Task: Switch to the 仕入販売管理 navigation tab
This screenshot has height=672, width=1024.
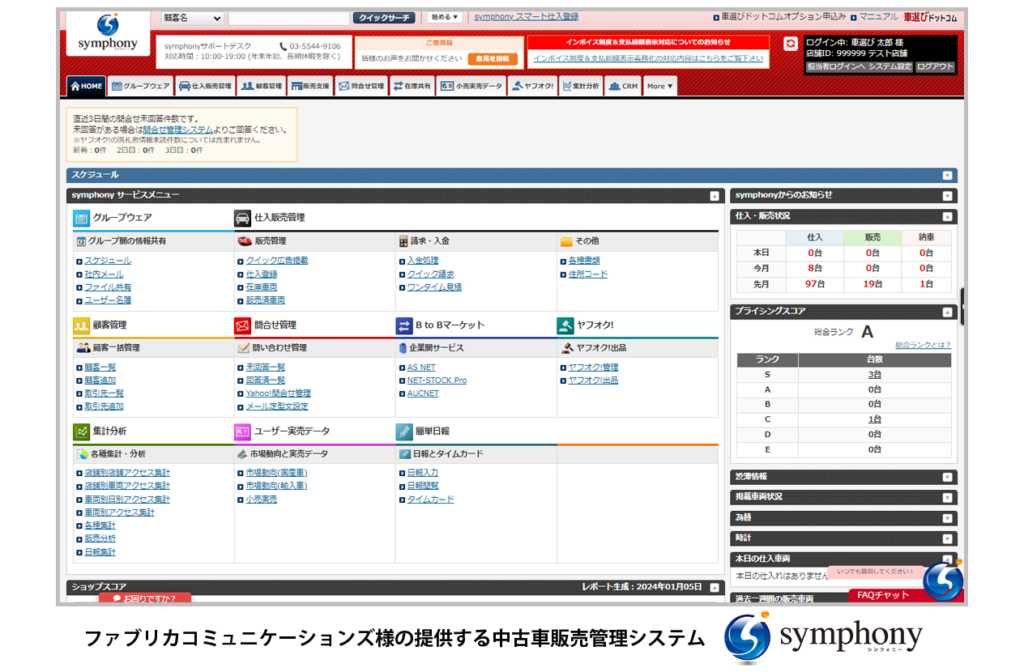Action: [x=205, y=86]
